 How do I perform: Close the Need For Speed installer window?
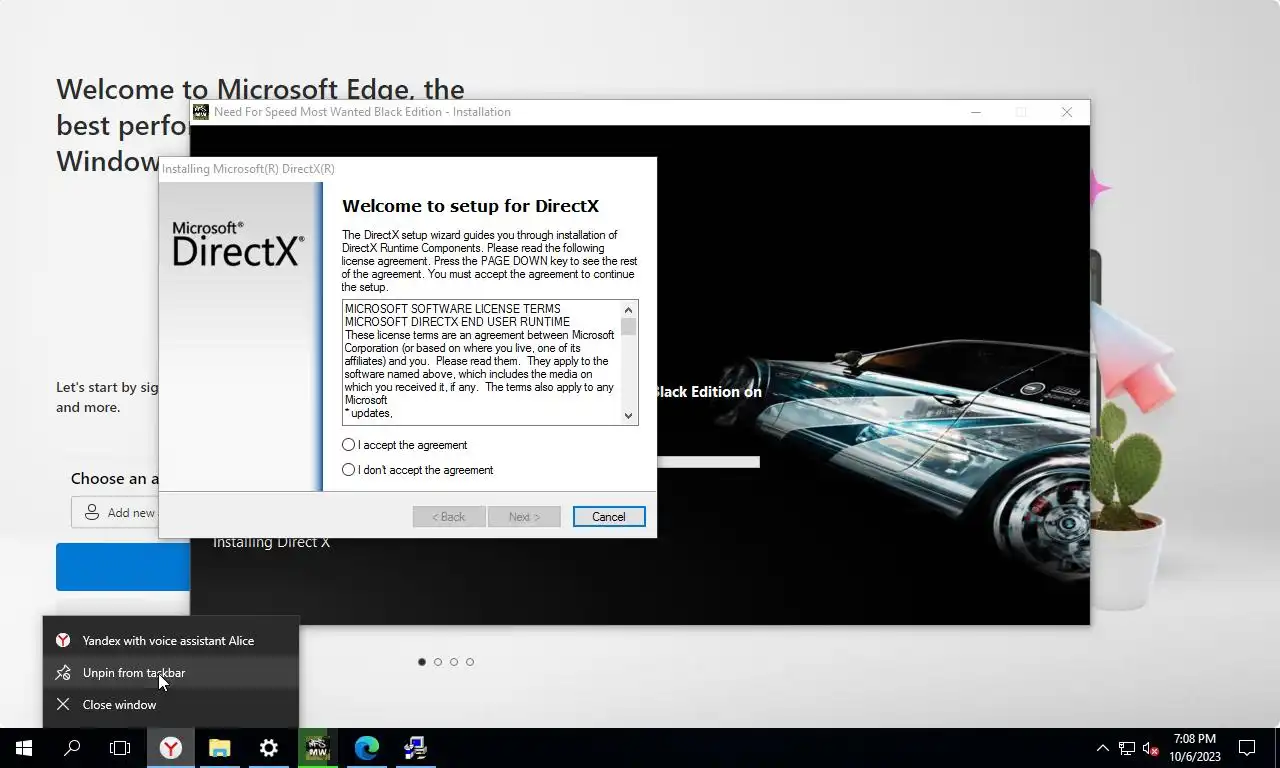(1067, 112)
